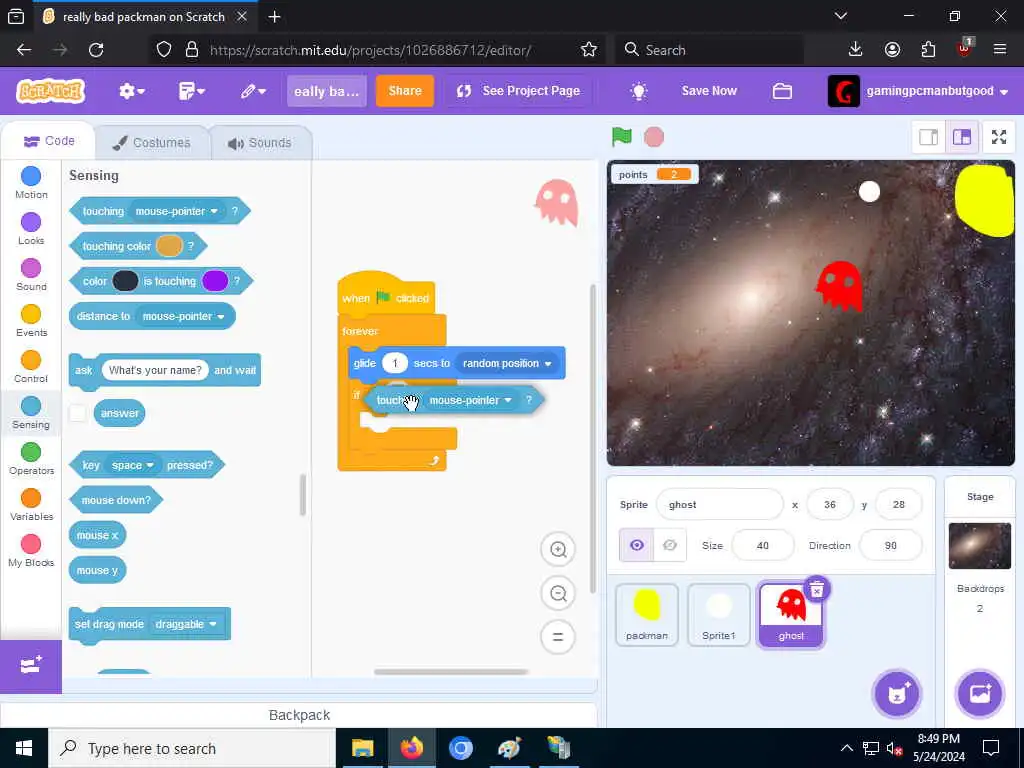
Task: Click See Project Page button
Action: coord(519,91)
